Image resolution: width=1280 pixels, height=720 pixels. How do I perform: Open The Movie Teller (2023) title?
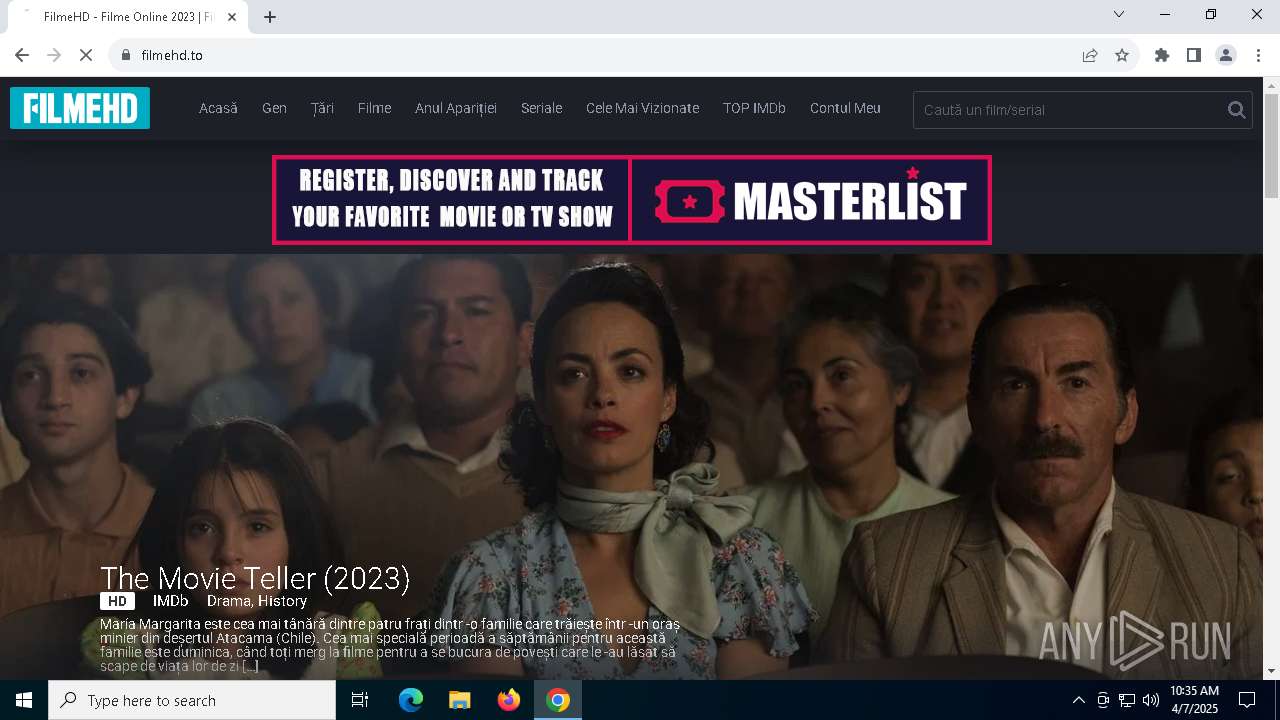pos(255,578)
